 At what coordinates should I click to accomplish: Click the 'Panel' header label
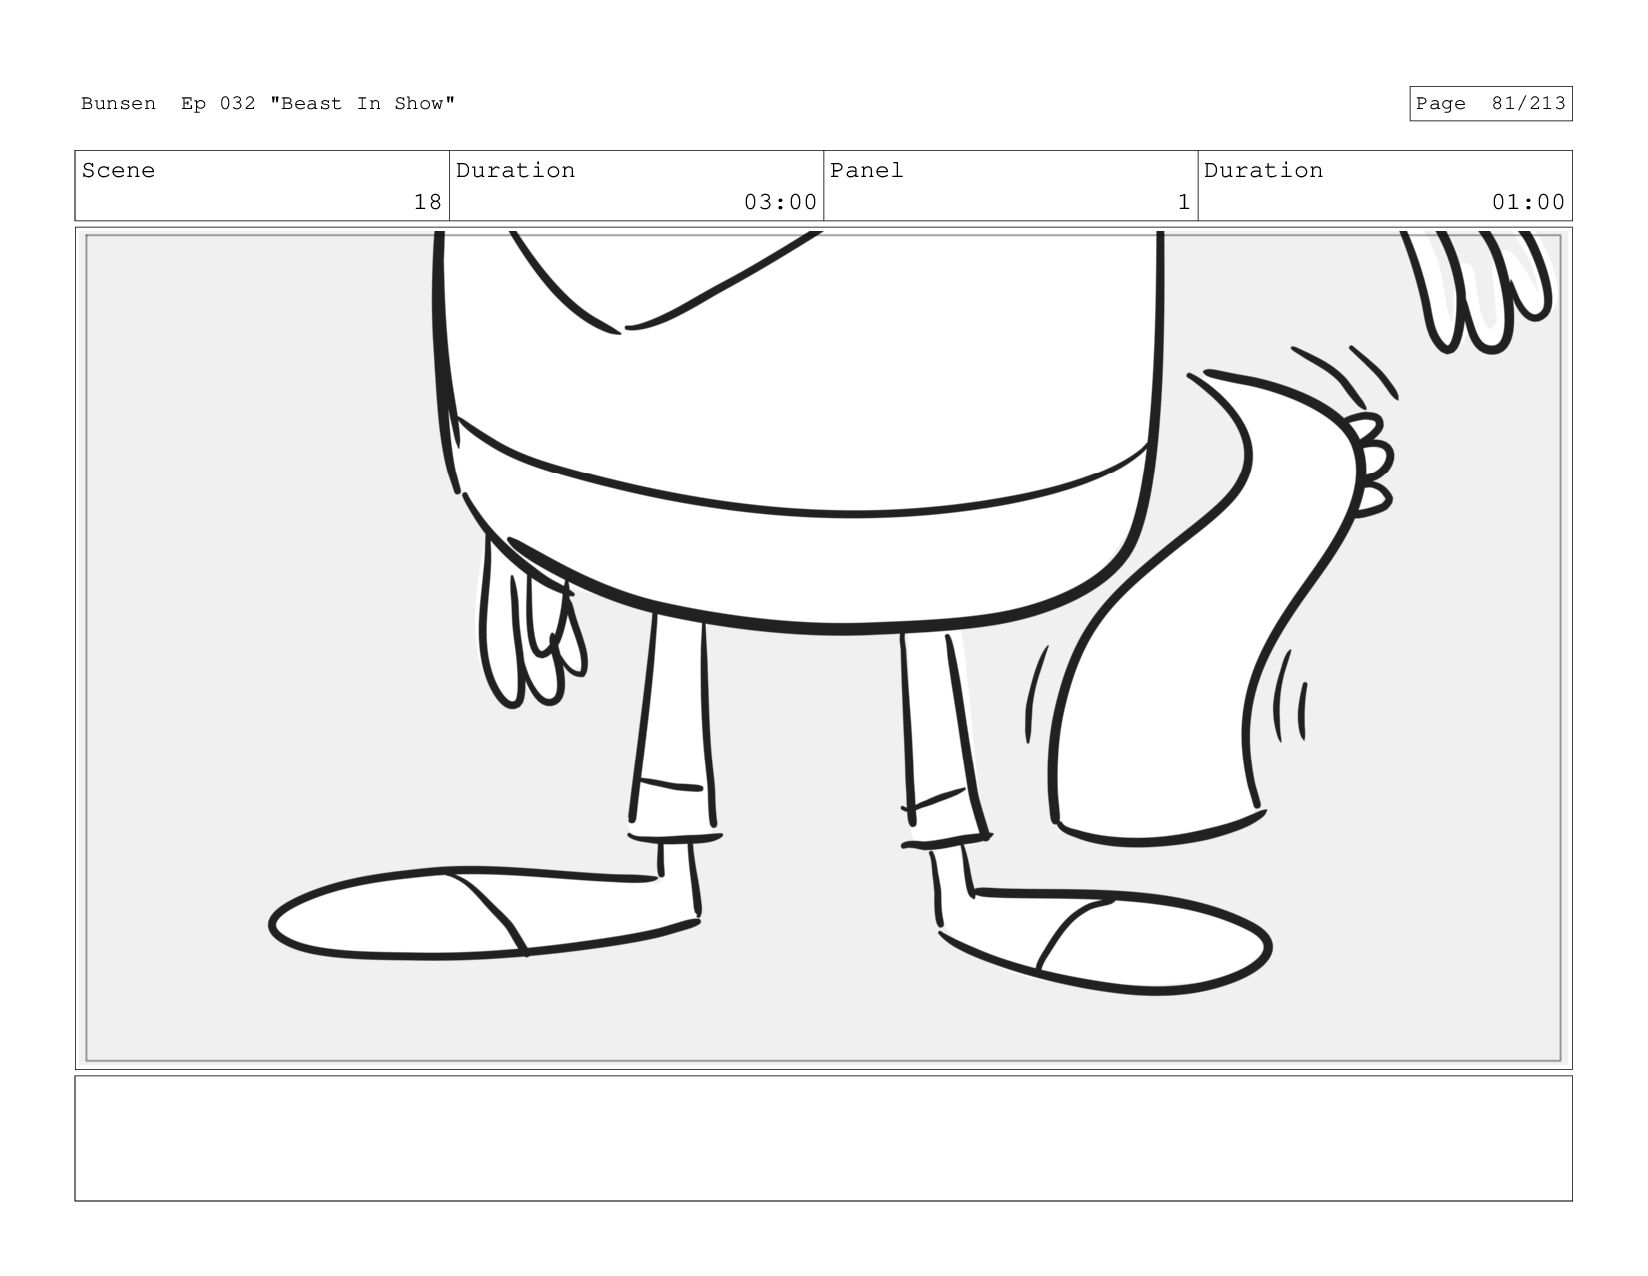pyautogui.click(x=866, y=171)
